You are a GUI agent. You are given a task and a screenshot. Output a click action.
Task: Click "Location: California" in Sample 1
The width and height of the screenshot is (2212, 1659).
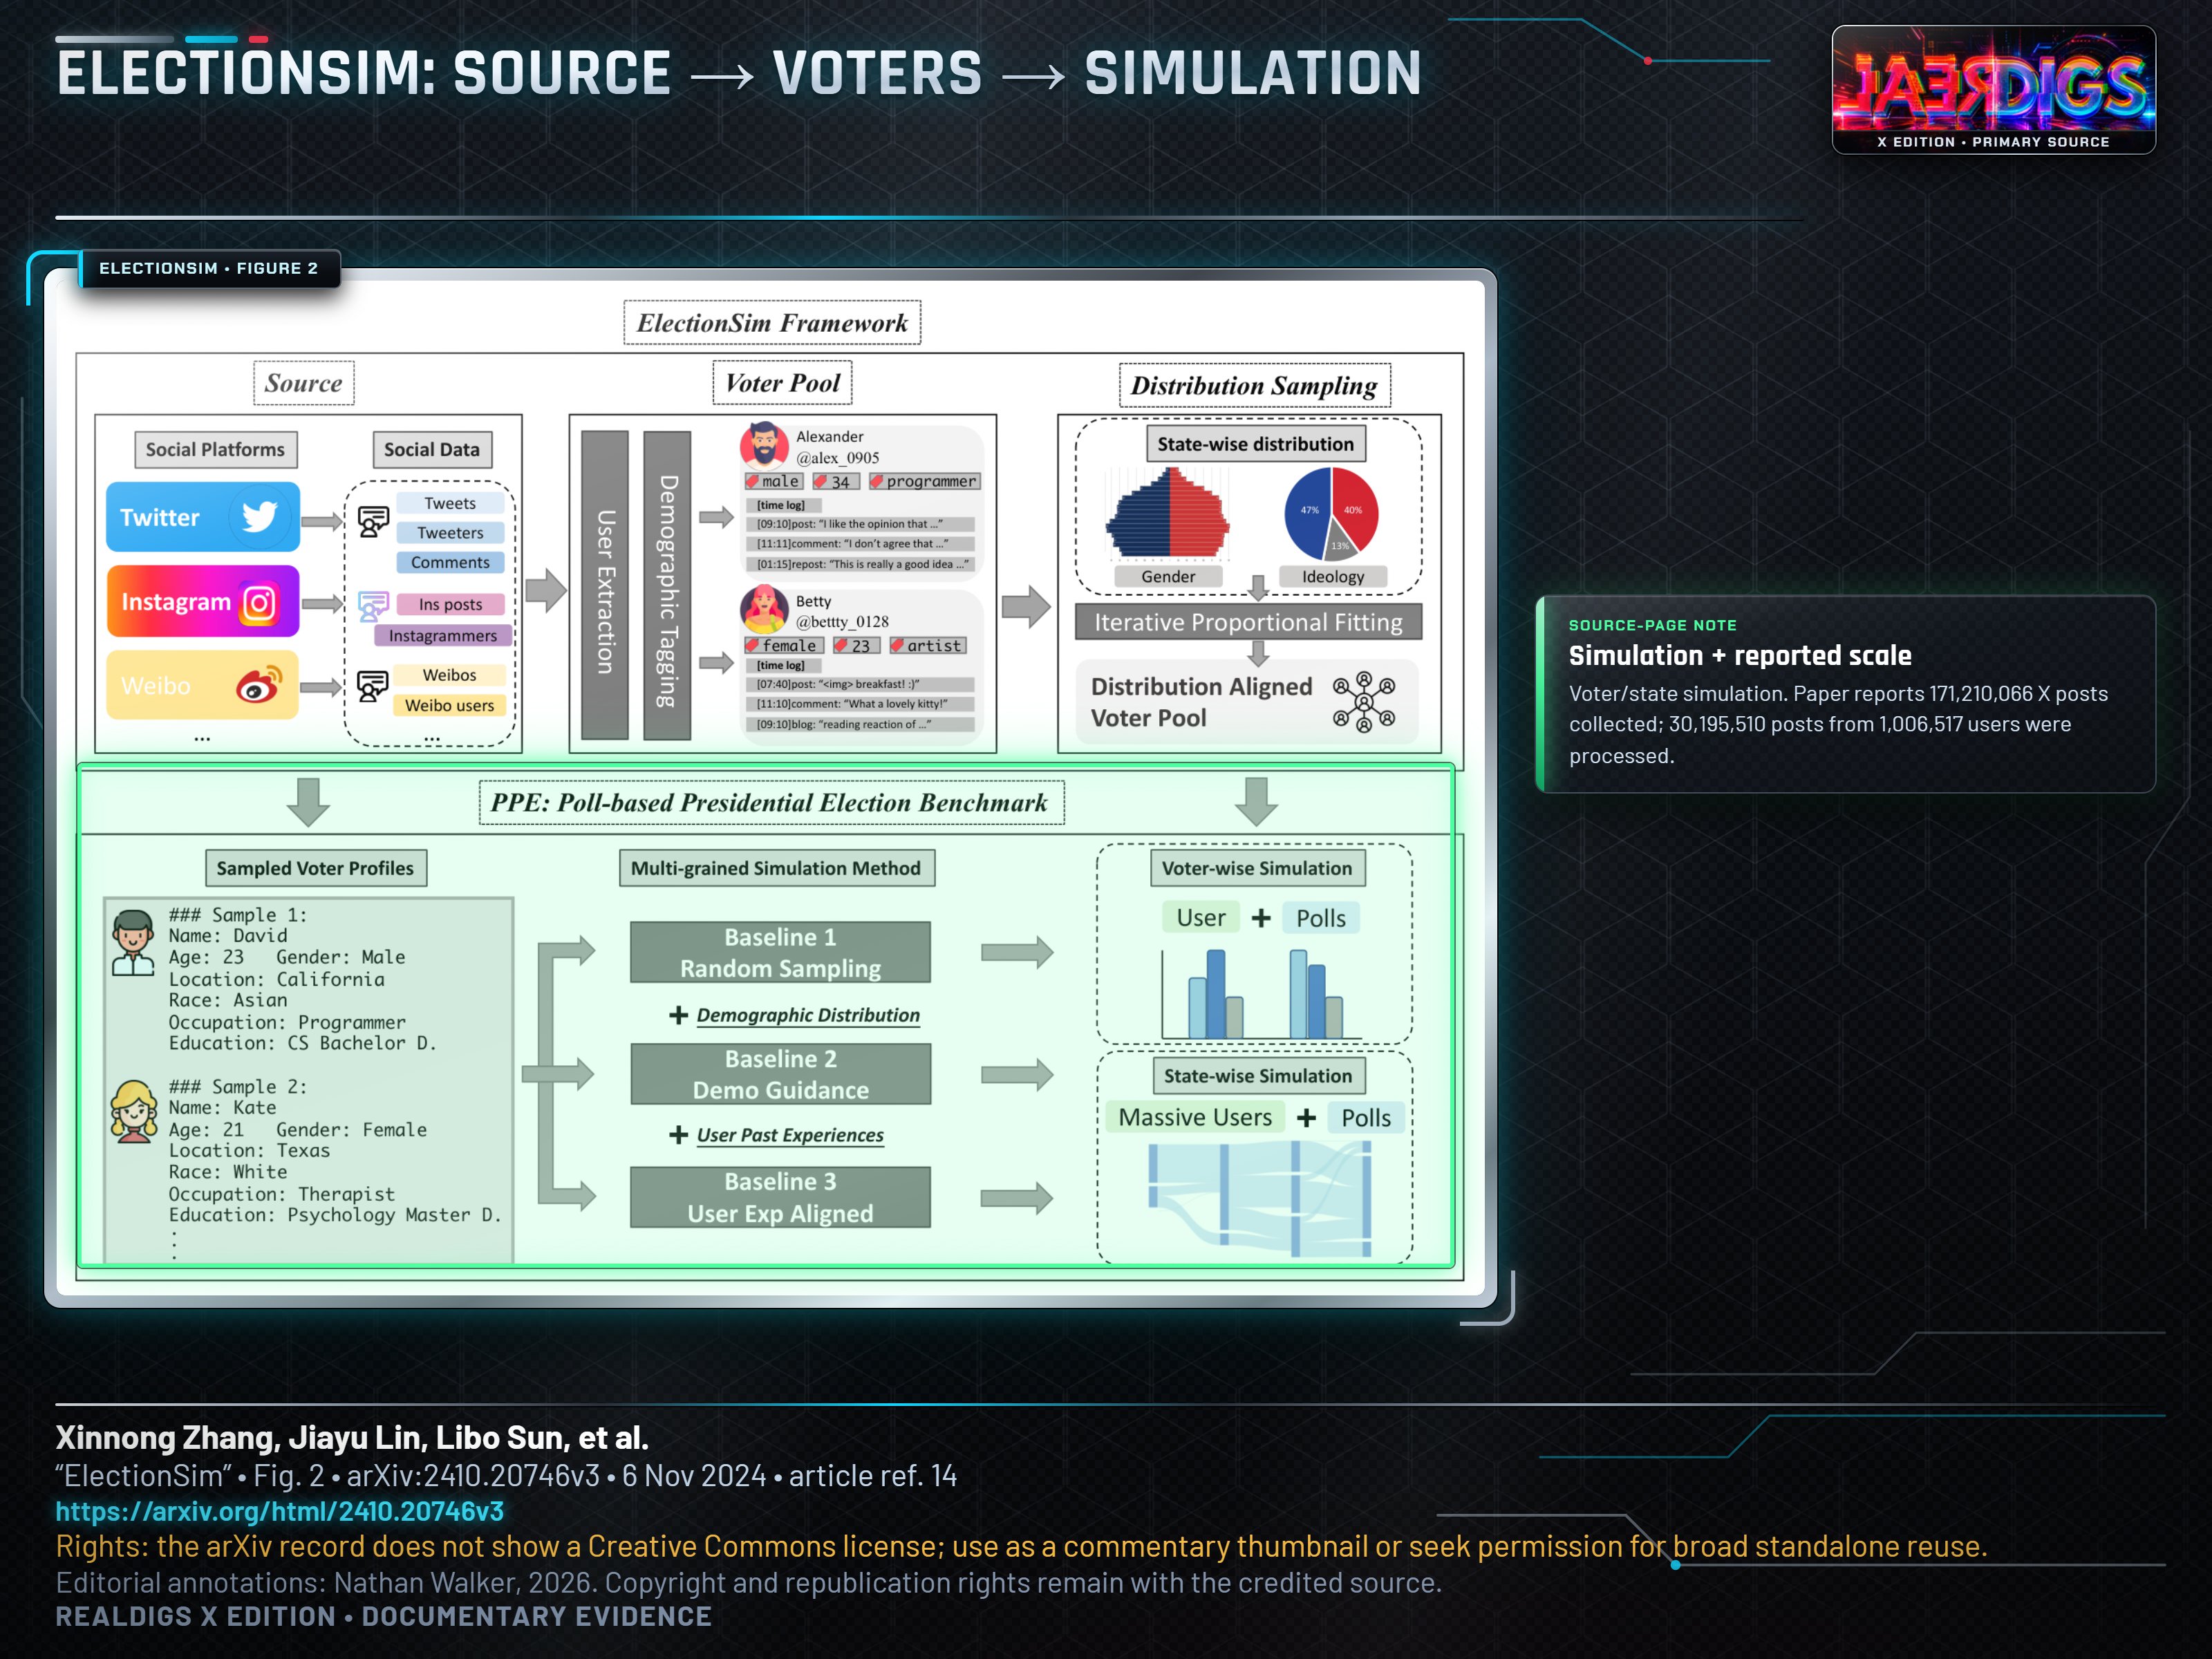277,979
